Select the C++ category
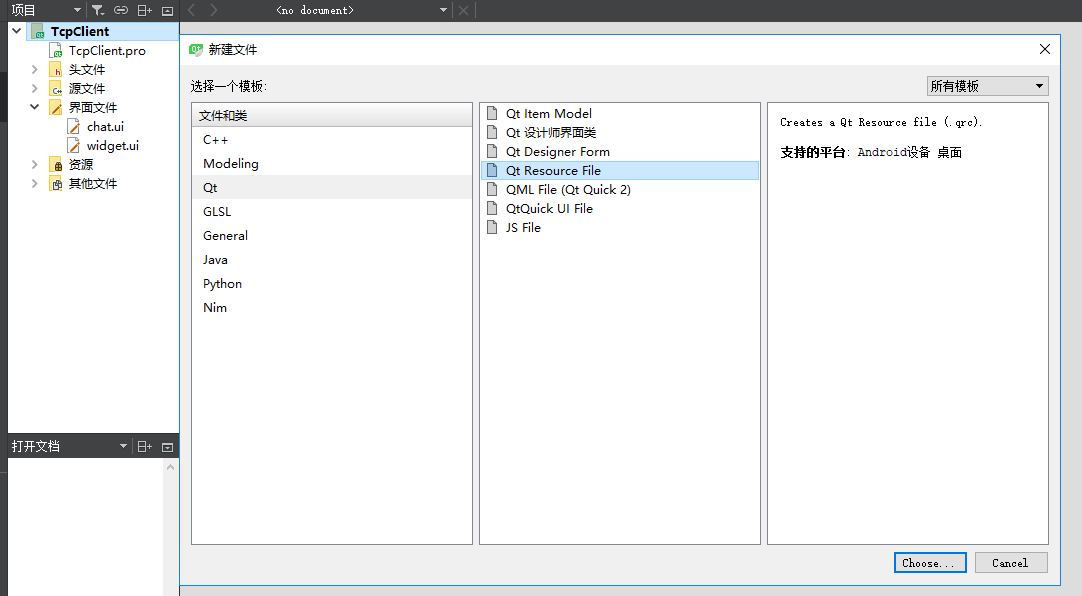Image resolution: width=1082 pixels, height=596 pixels. click(x=332, y=139)
